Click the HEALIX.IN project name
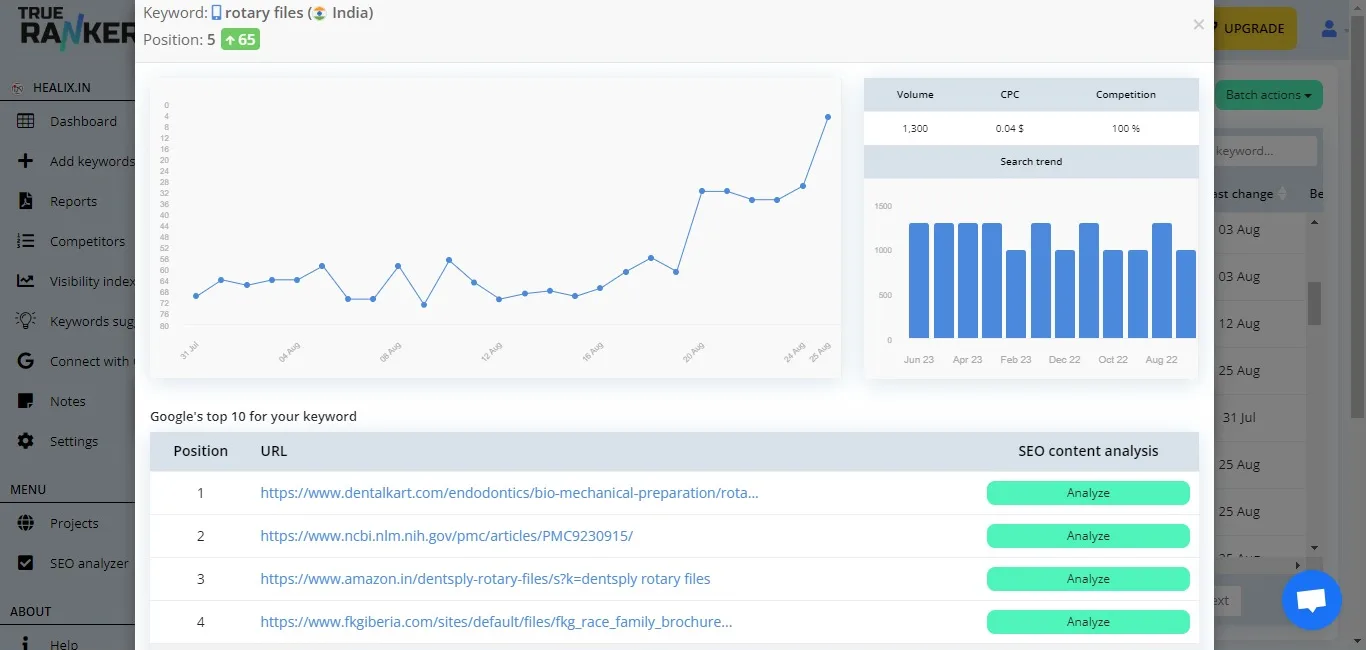This screenshot has height=650, width=1366. pos(62,88)
